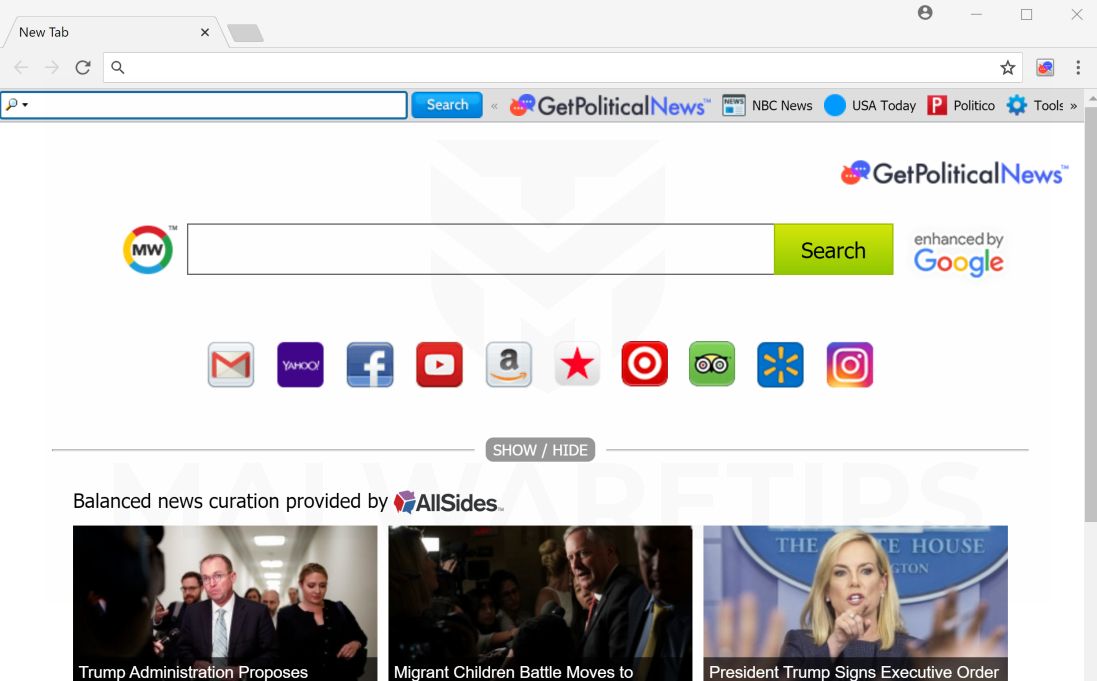This screenshot has height=681, width=1097.
Task: Launch Facebook from the shortcuts
Action: point(370,364)
